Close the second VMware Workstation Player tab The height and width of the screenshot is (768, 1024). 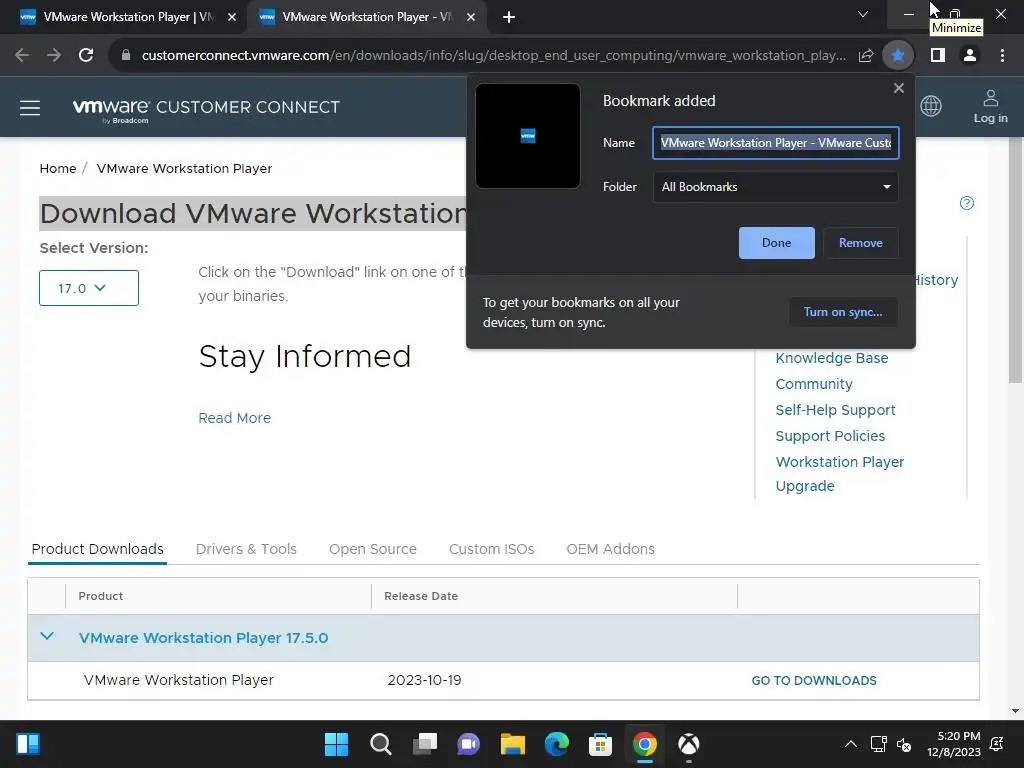pyautogui.click(x=471, y=17)
